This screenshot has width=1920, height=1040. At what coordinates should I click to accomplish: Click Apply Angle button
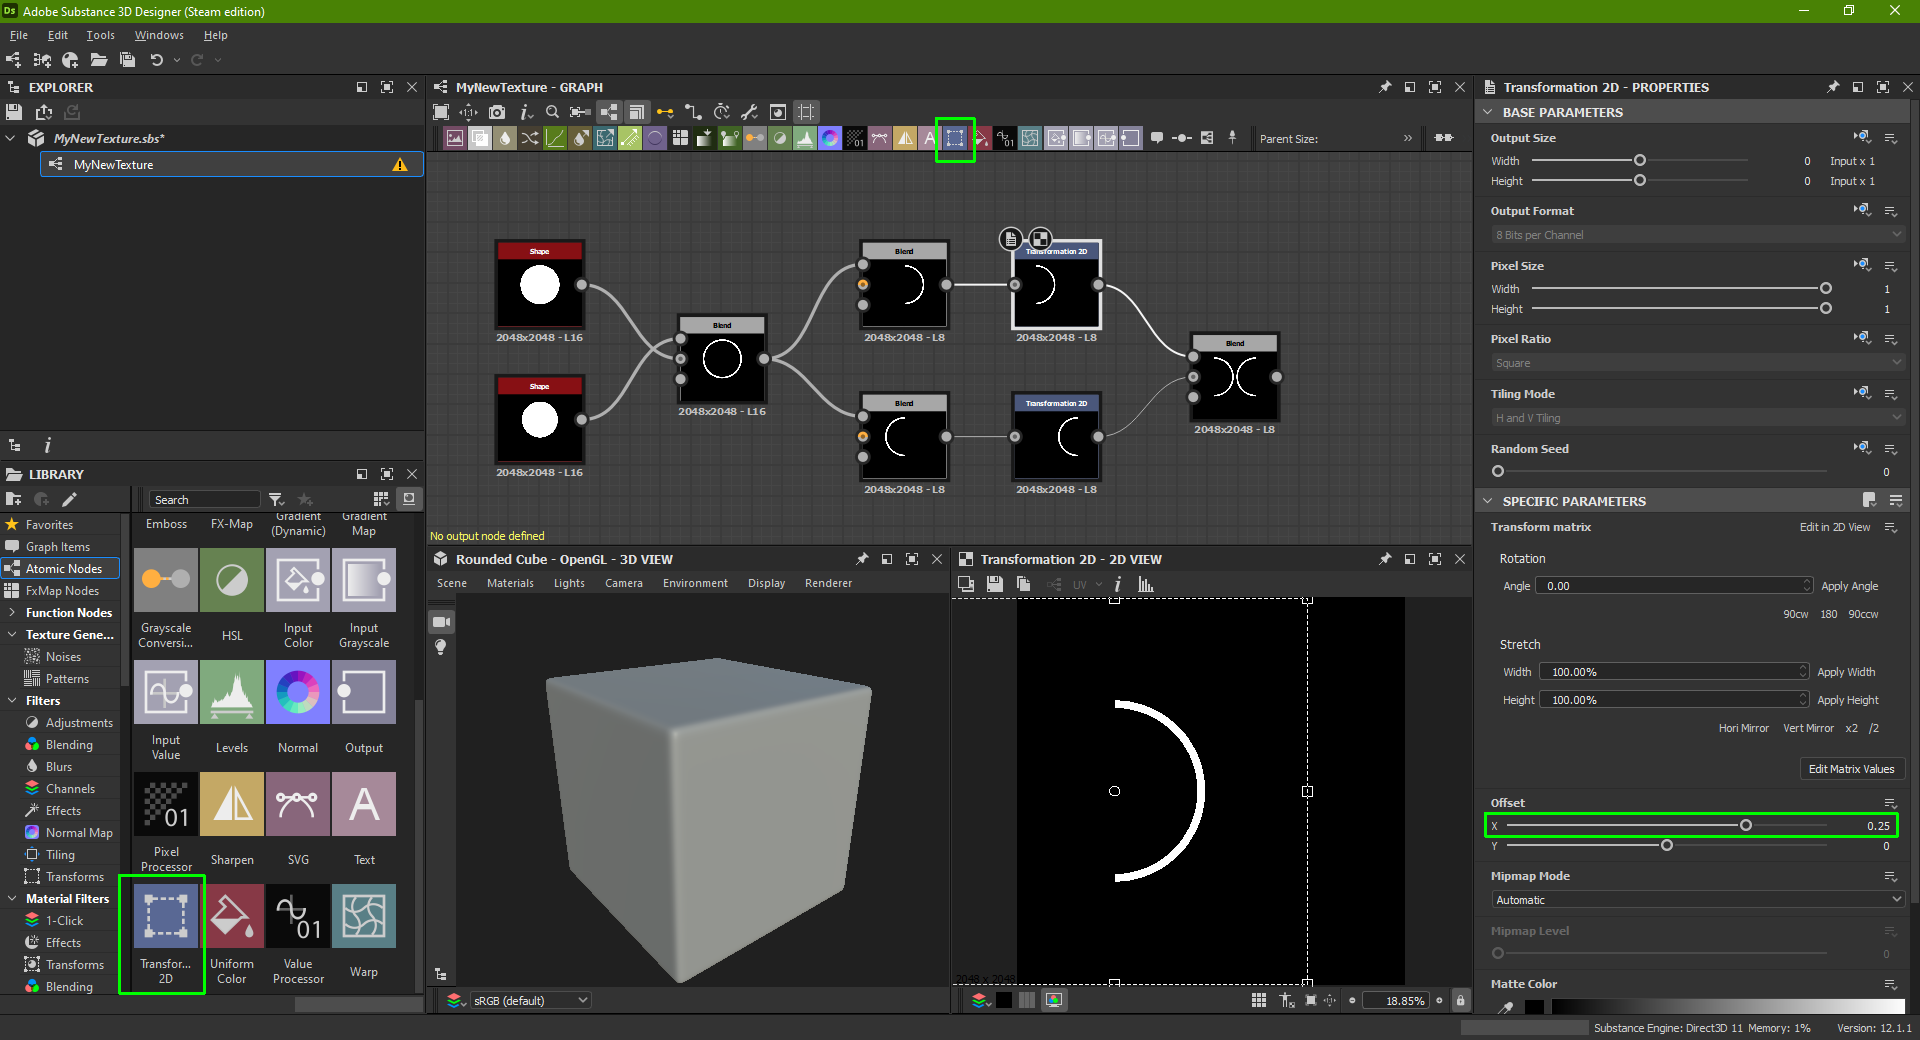(x=1849, y=586)
